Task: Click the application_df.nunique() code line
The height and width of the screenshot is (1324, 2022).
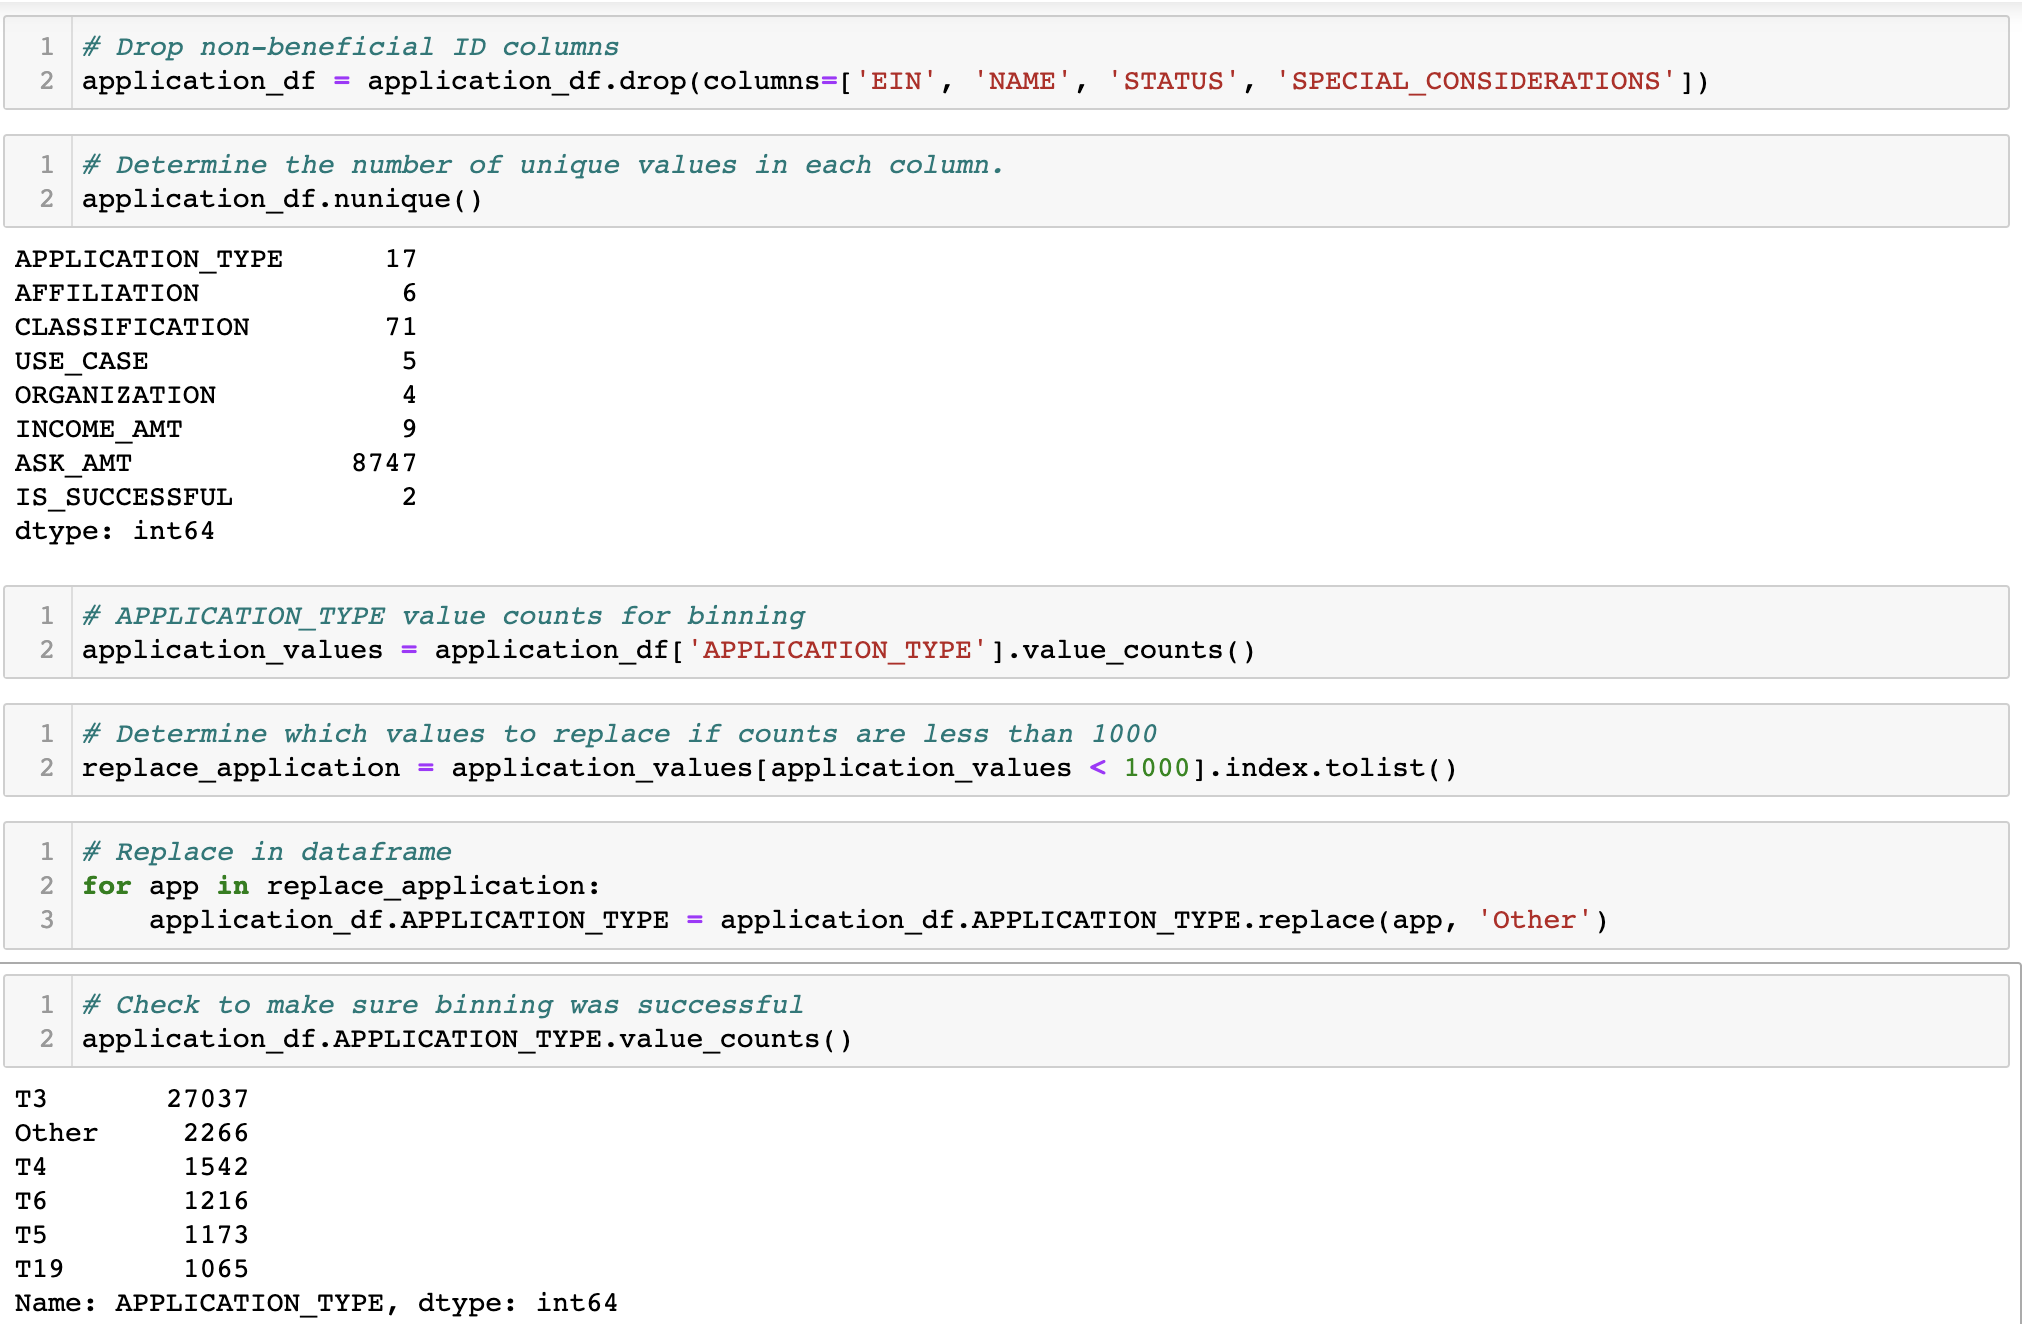Action: click(x=282, y=199)
